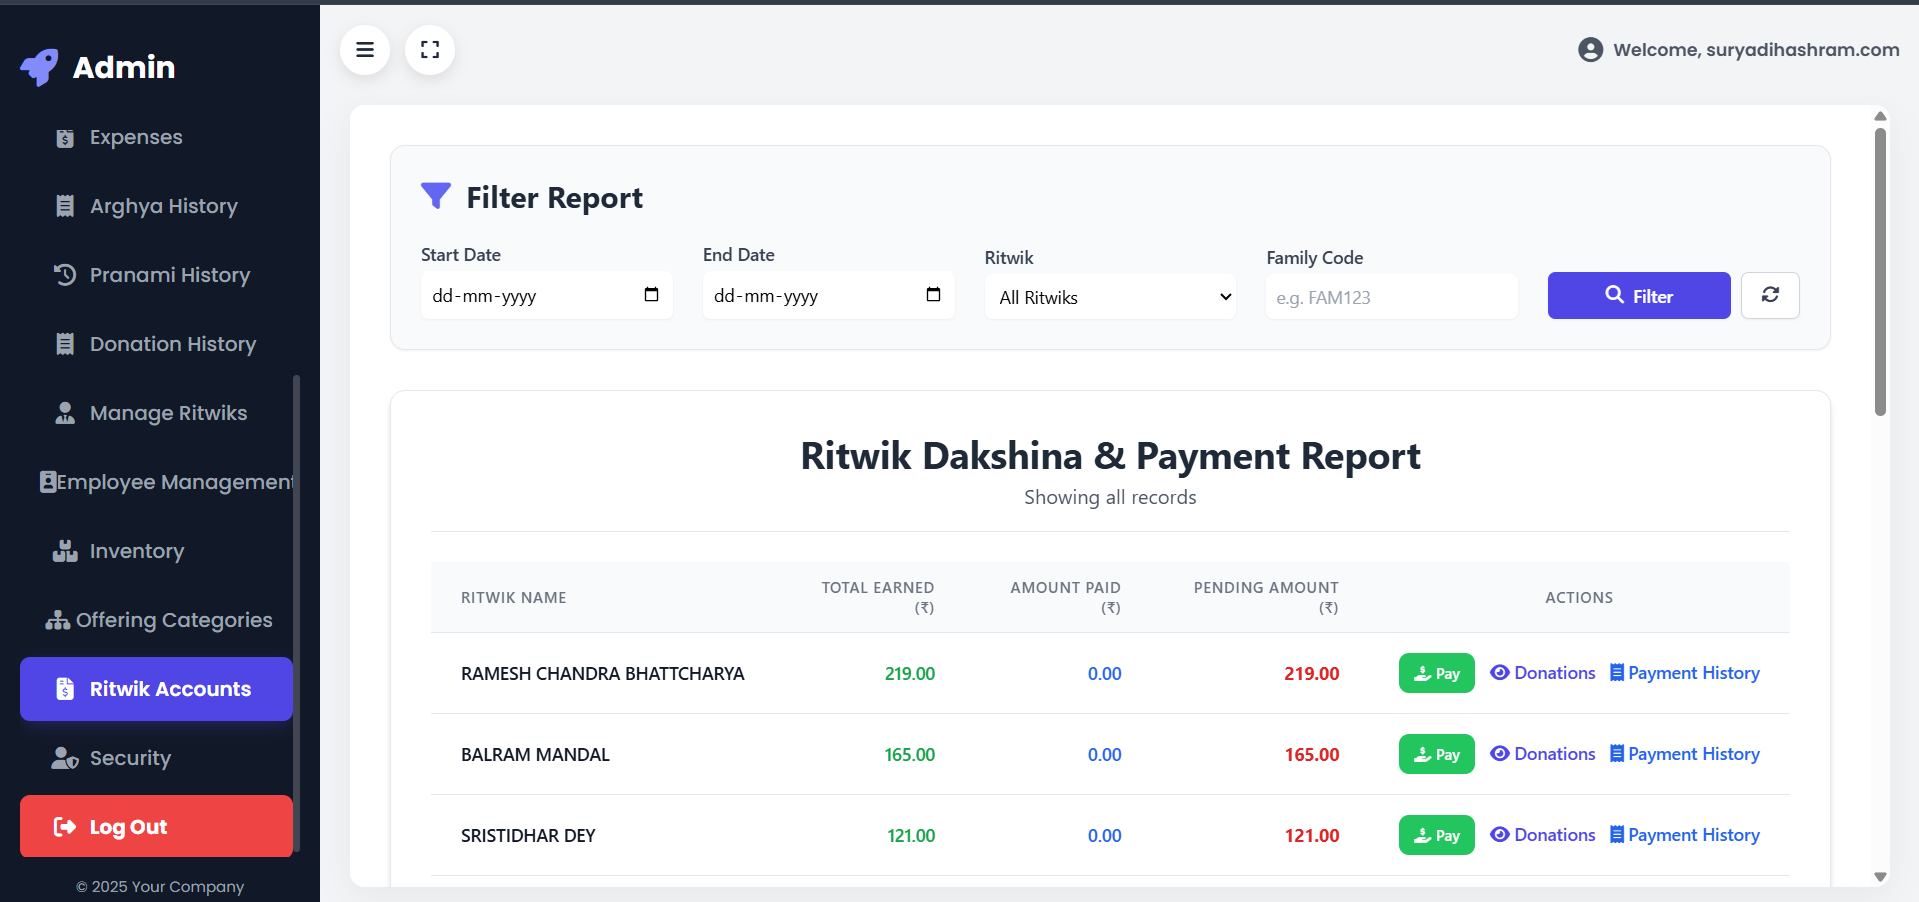Click the Family Code input field

1391,297
